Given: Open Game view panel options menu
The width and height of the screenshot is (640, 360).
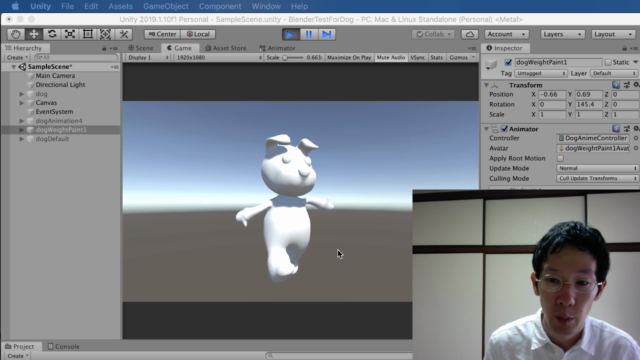Looking at the screenshot, I should pyautogui.click(x=472, y=48).
